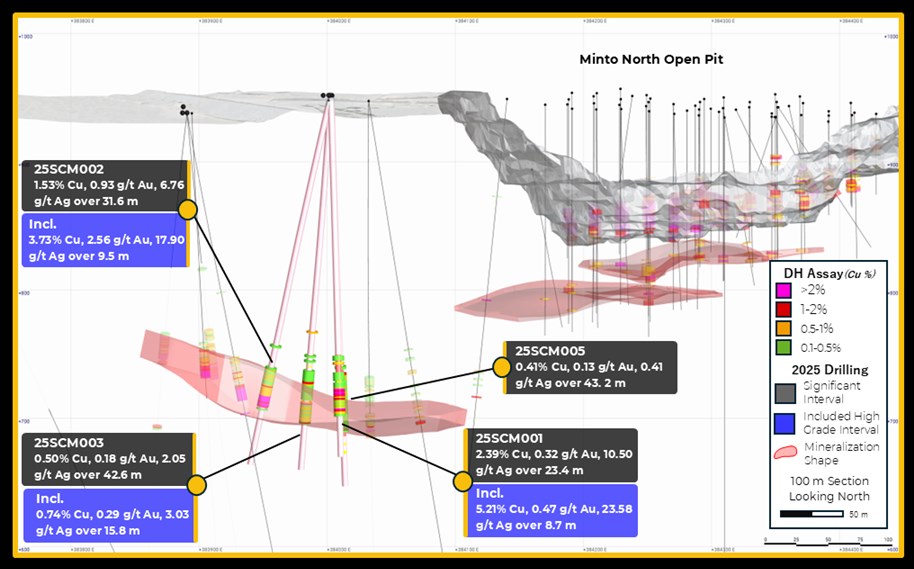Click the Minto North Open Pit title
The image size is (914, 569).
651,59
